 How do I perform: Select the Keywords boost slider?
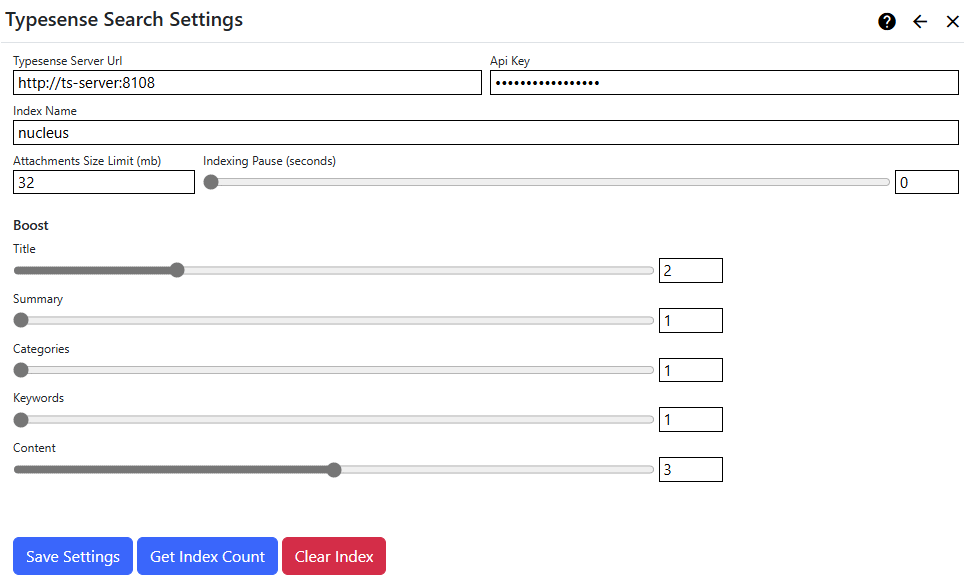(x=21, y=419)
